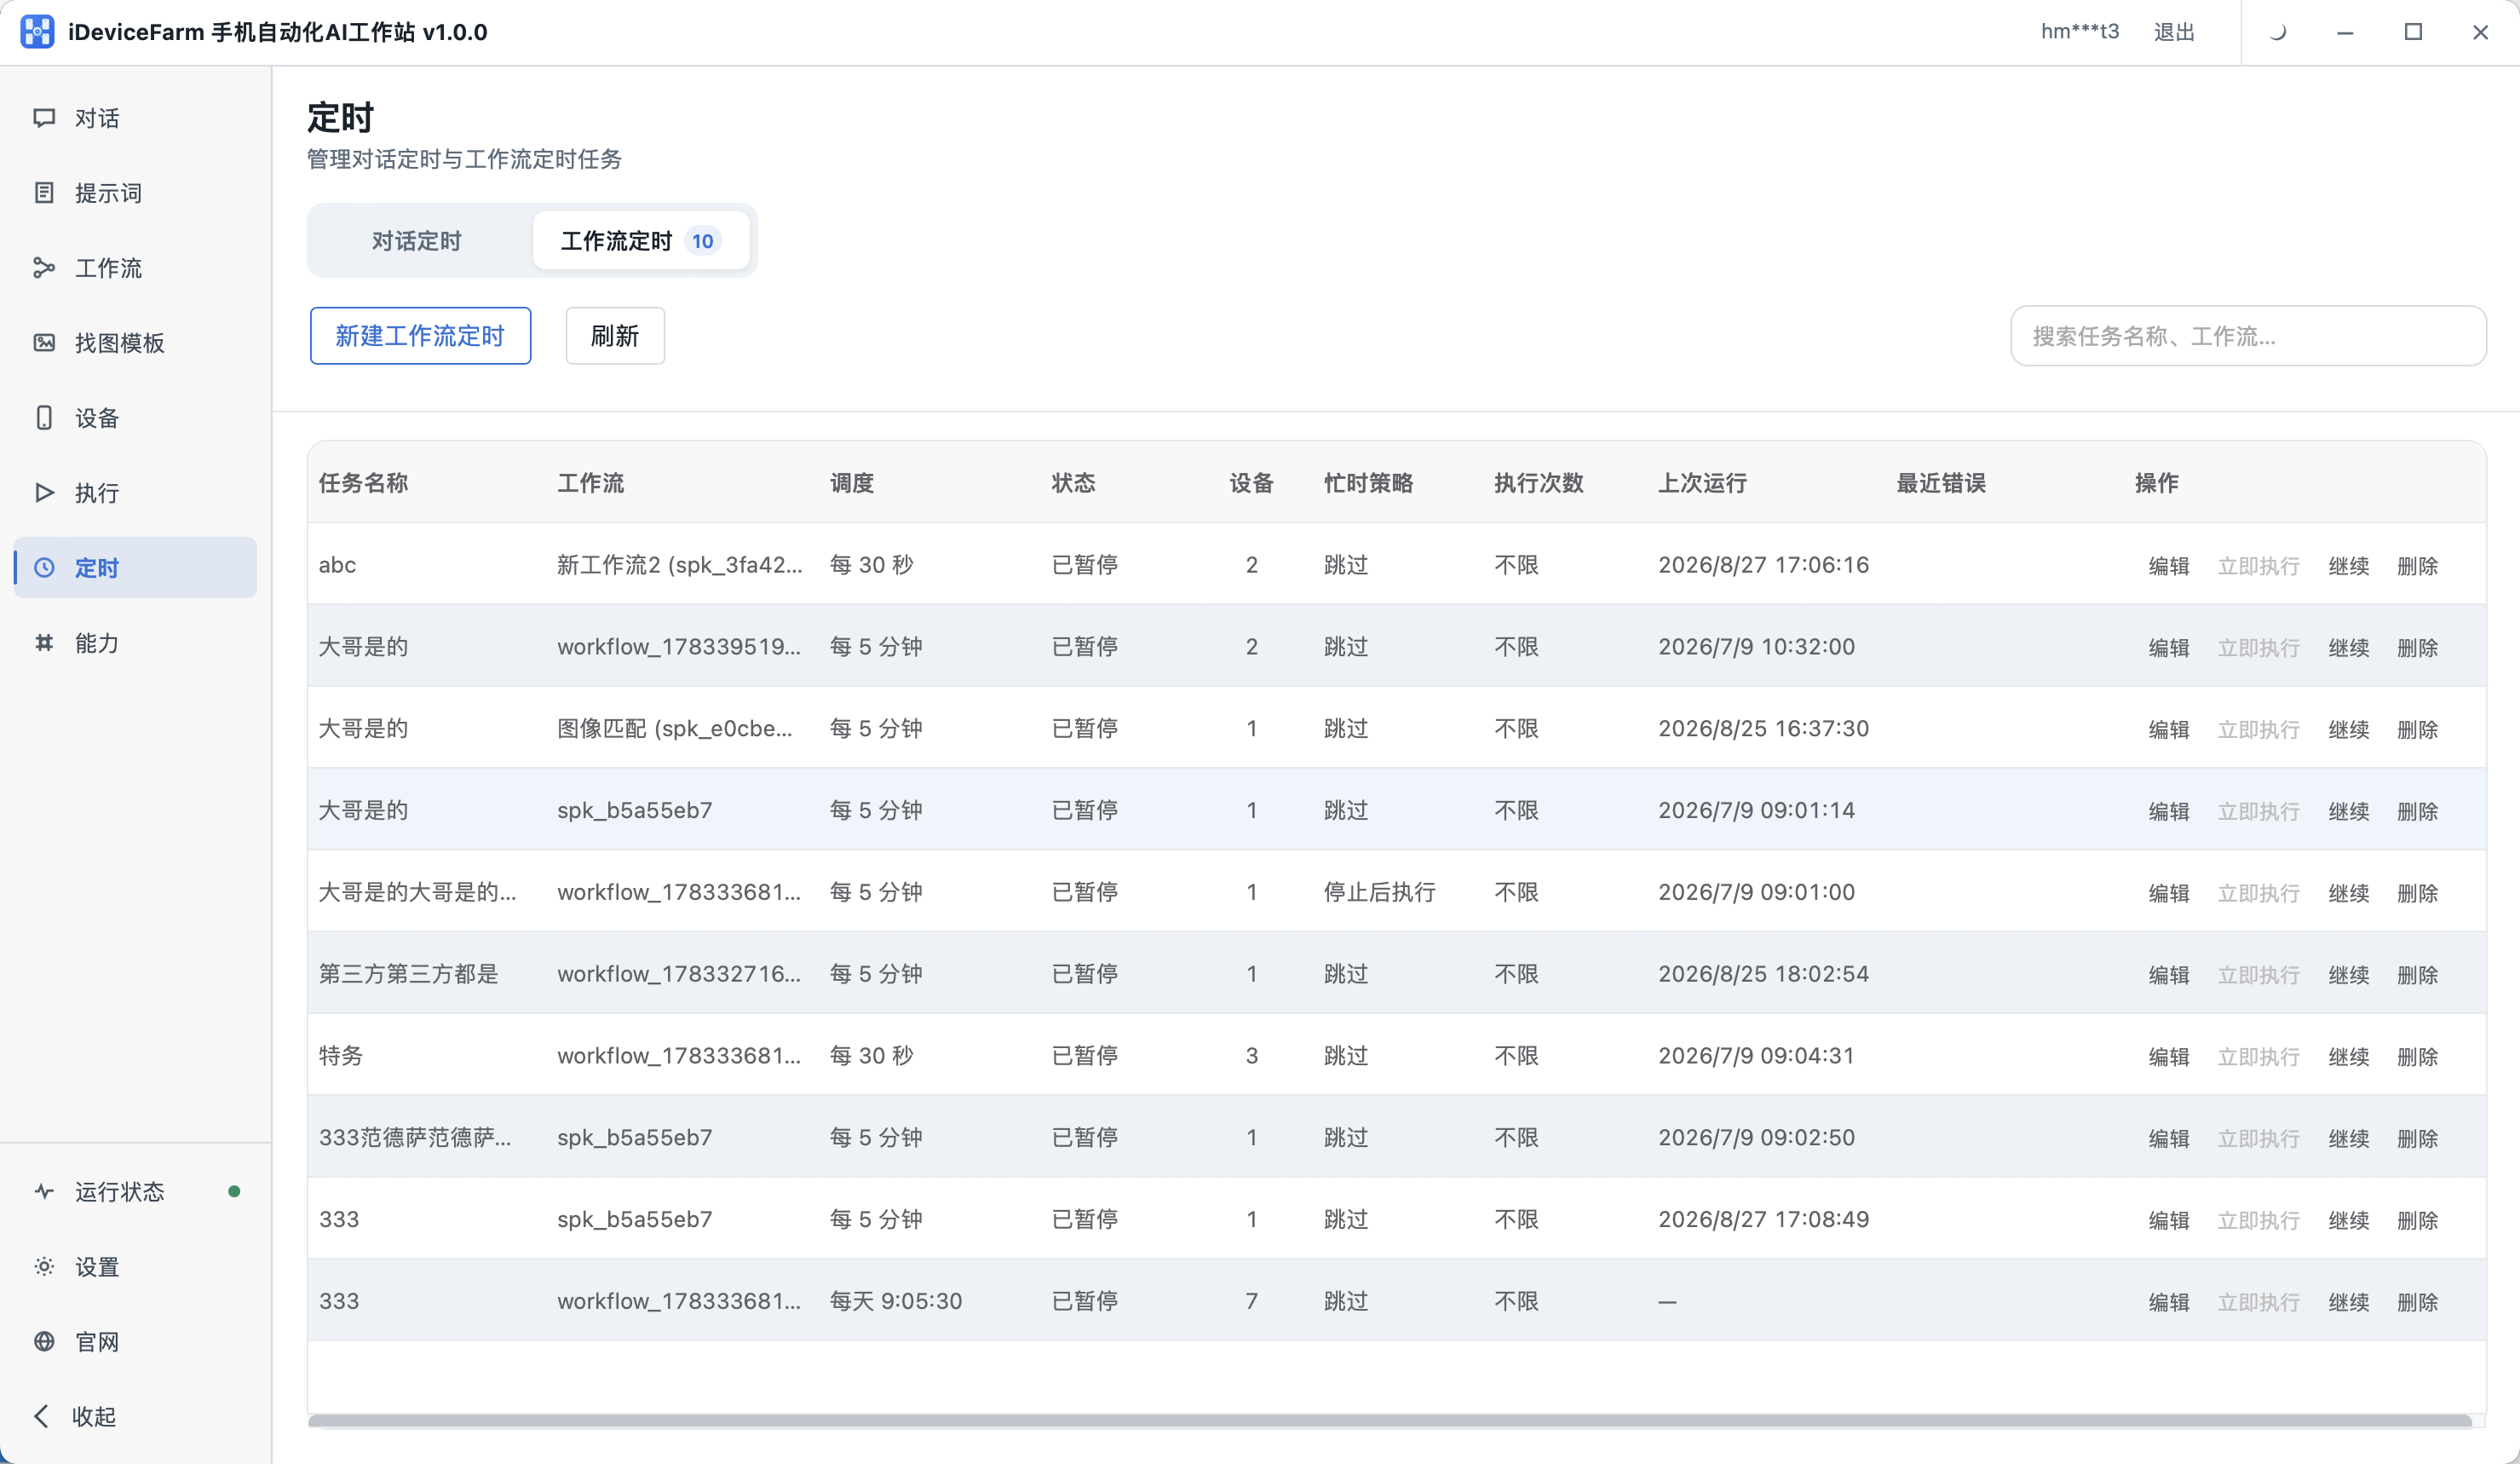Open the 官网 globe icon
2520x1464 pixels.
[44, 1342]
